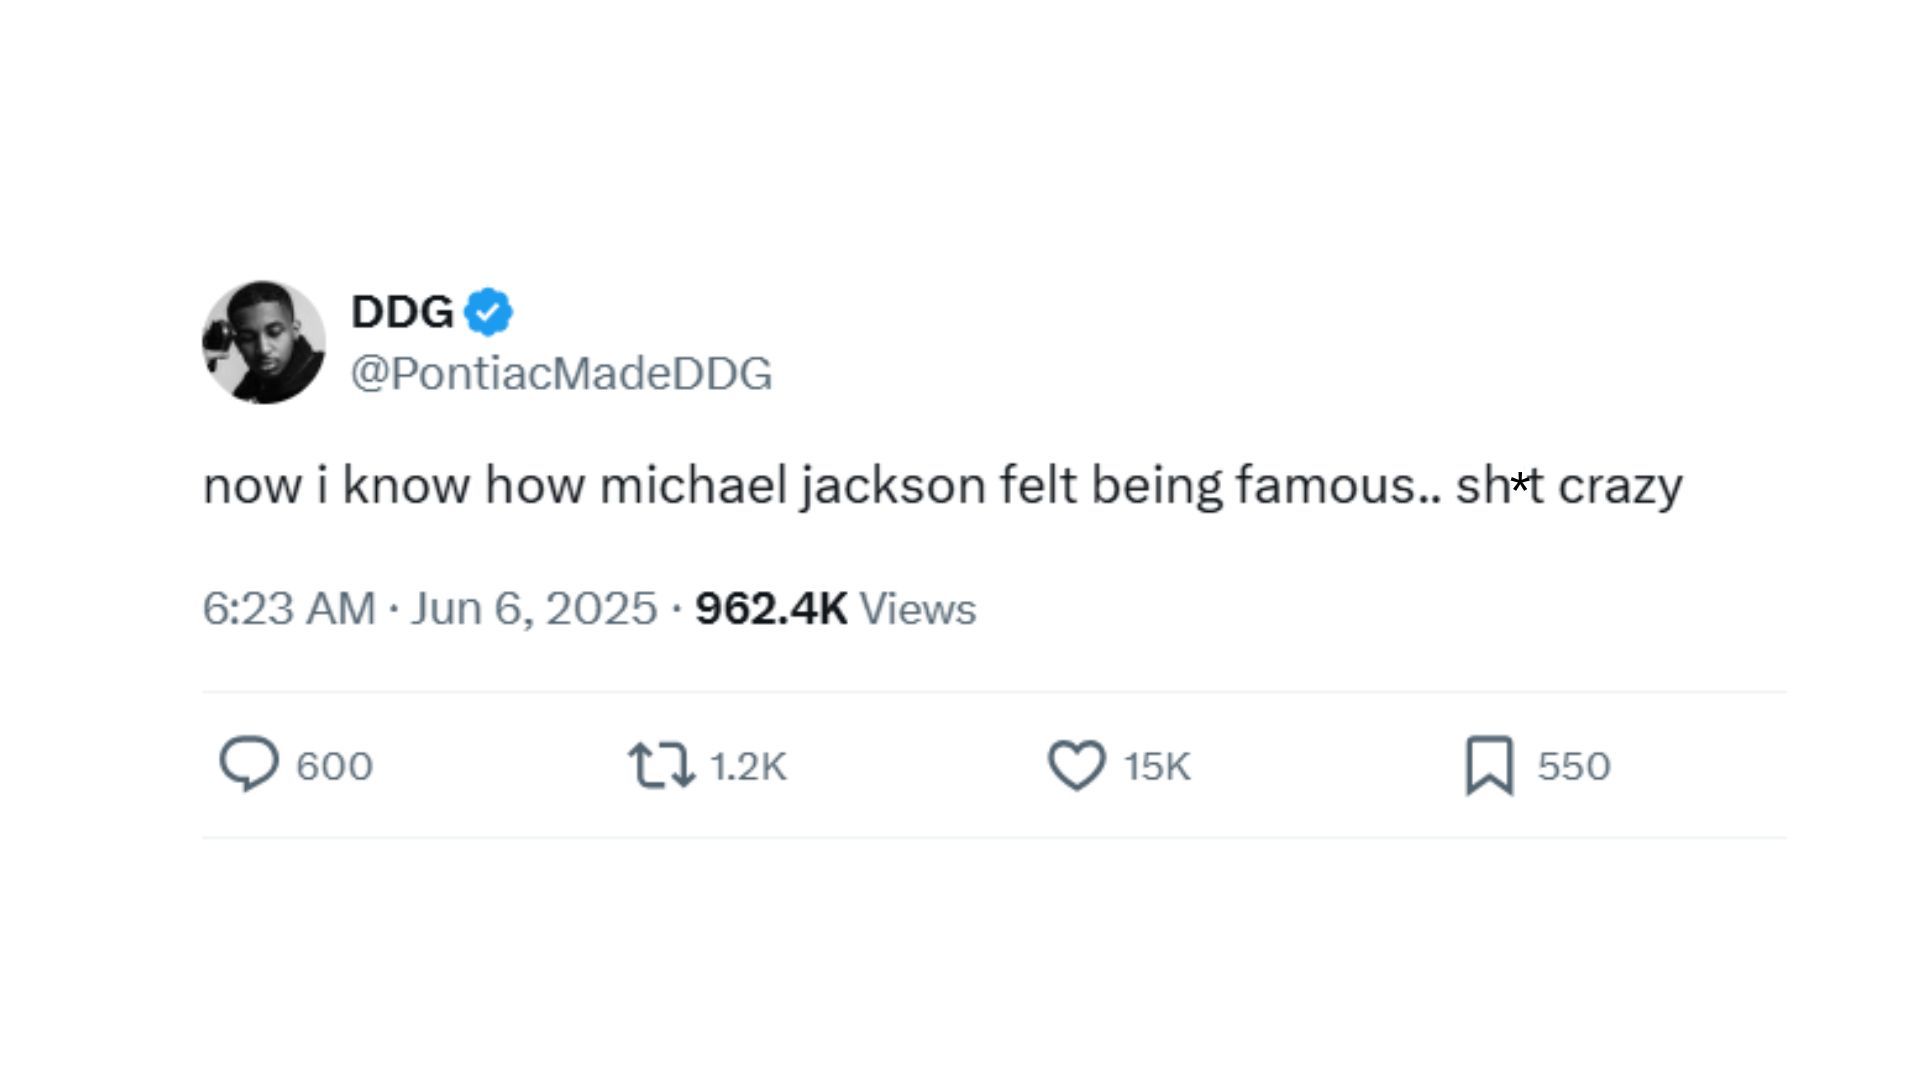The width and height of the screenshot is (1920, 1080).
Task: Open DDG's profile picture
Action: [x=264, y=342]
